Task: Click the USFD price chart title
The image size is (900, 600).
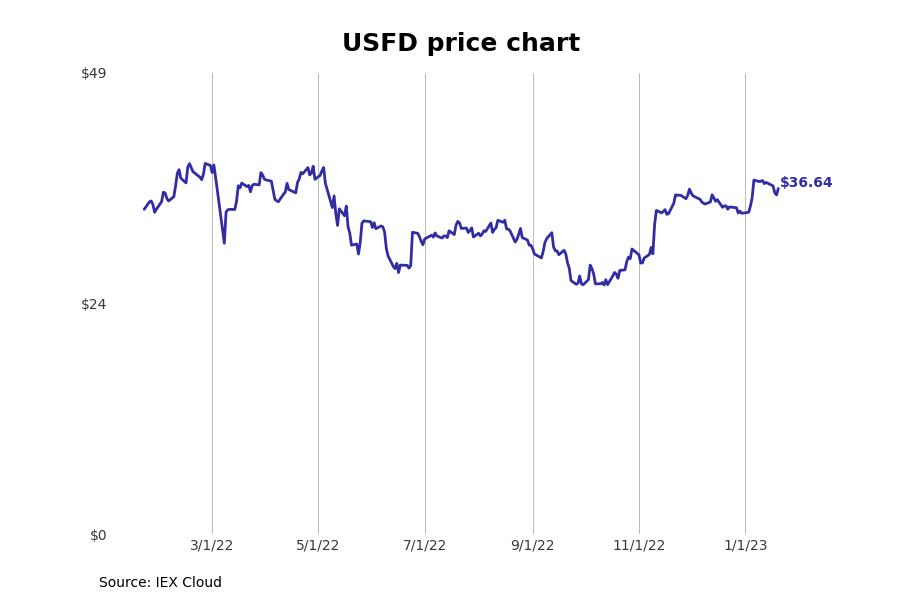Action: [461, 43]
